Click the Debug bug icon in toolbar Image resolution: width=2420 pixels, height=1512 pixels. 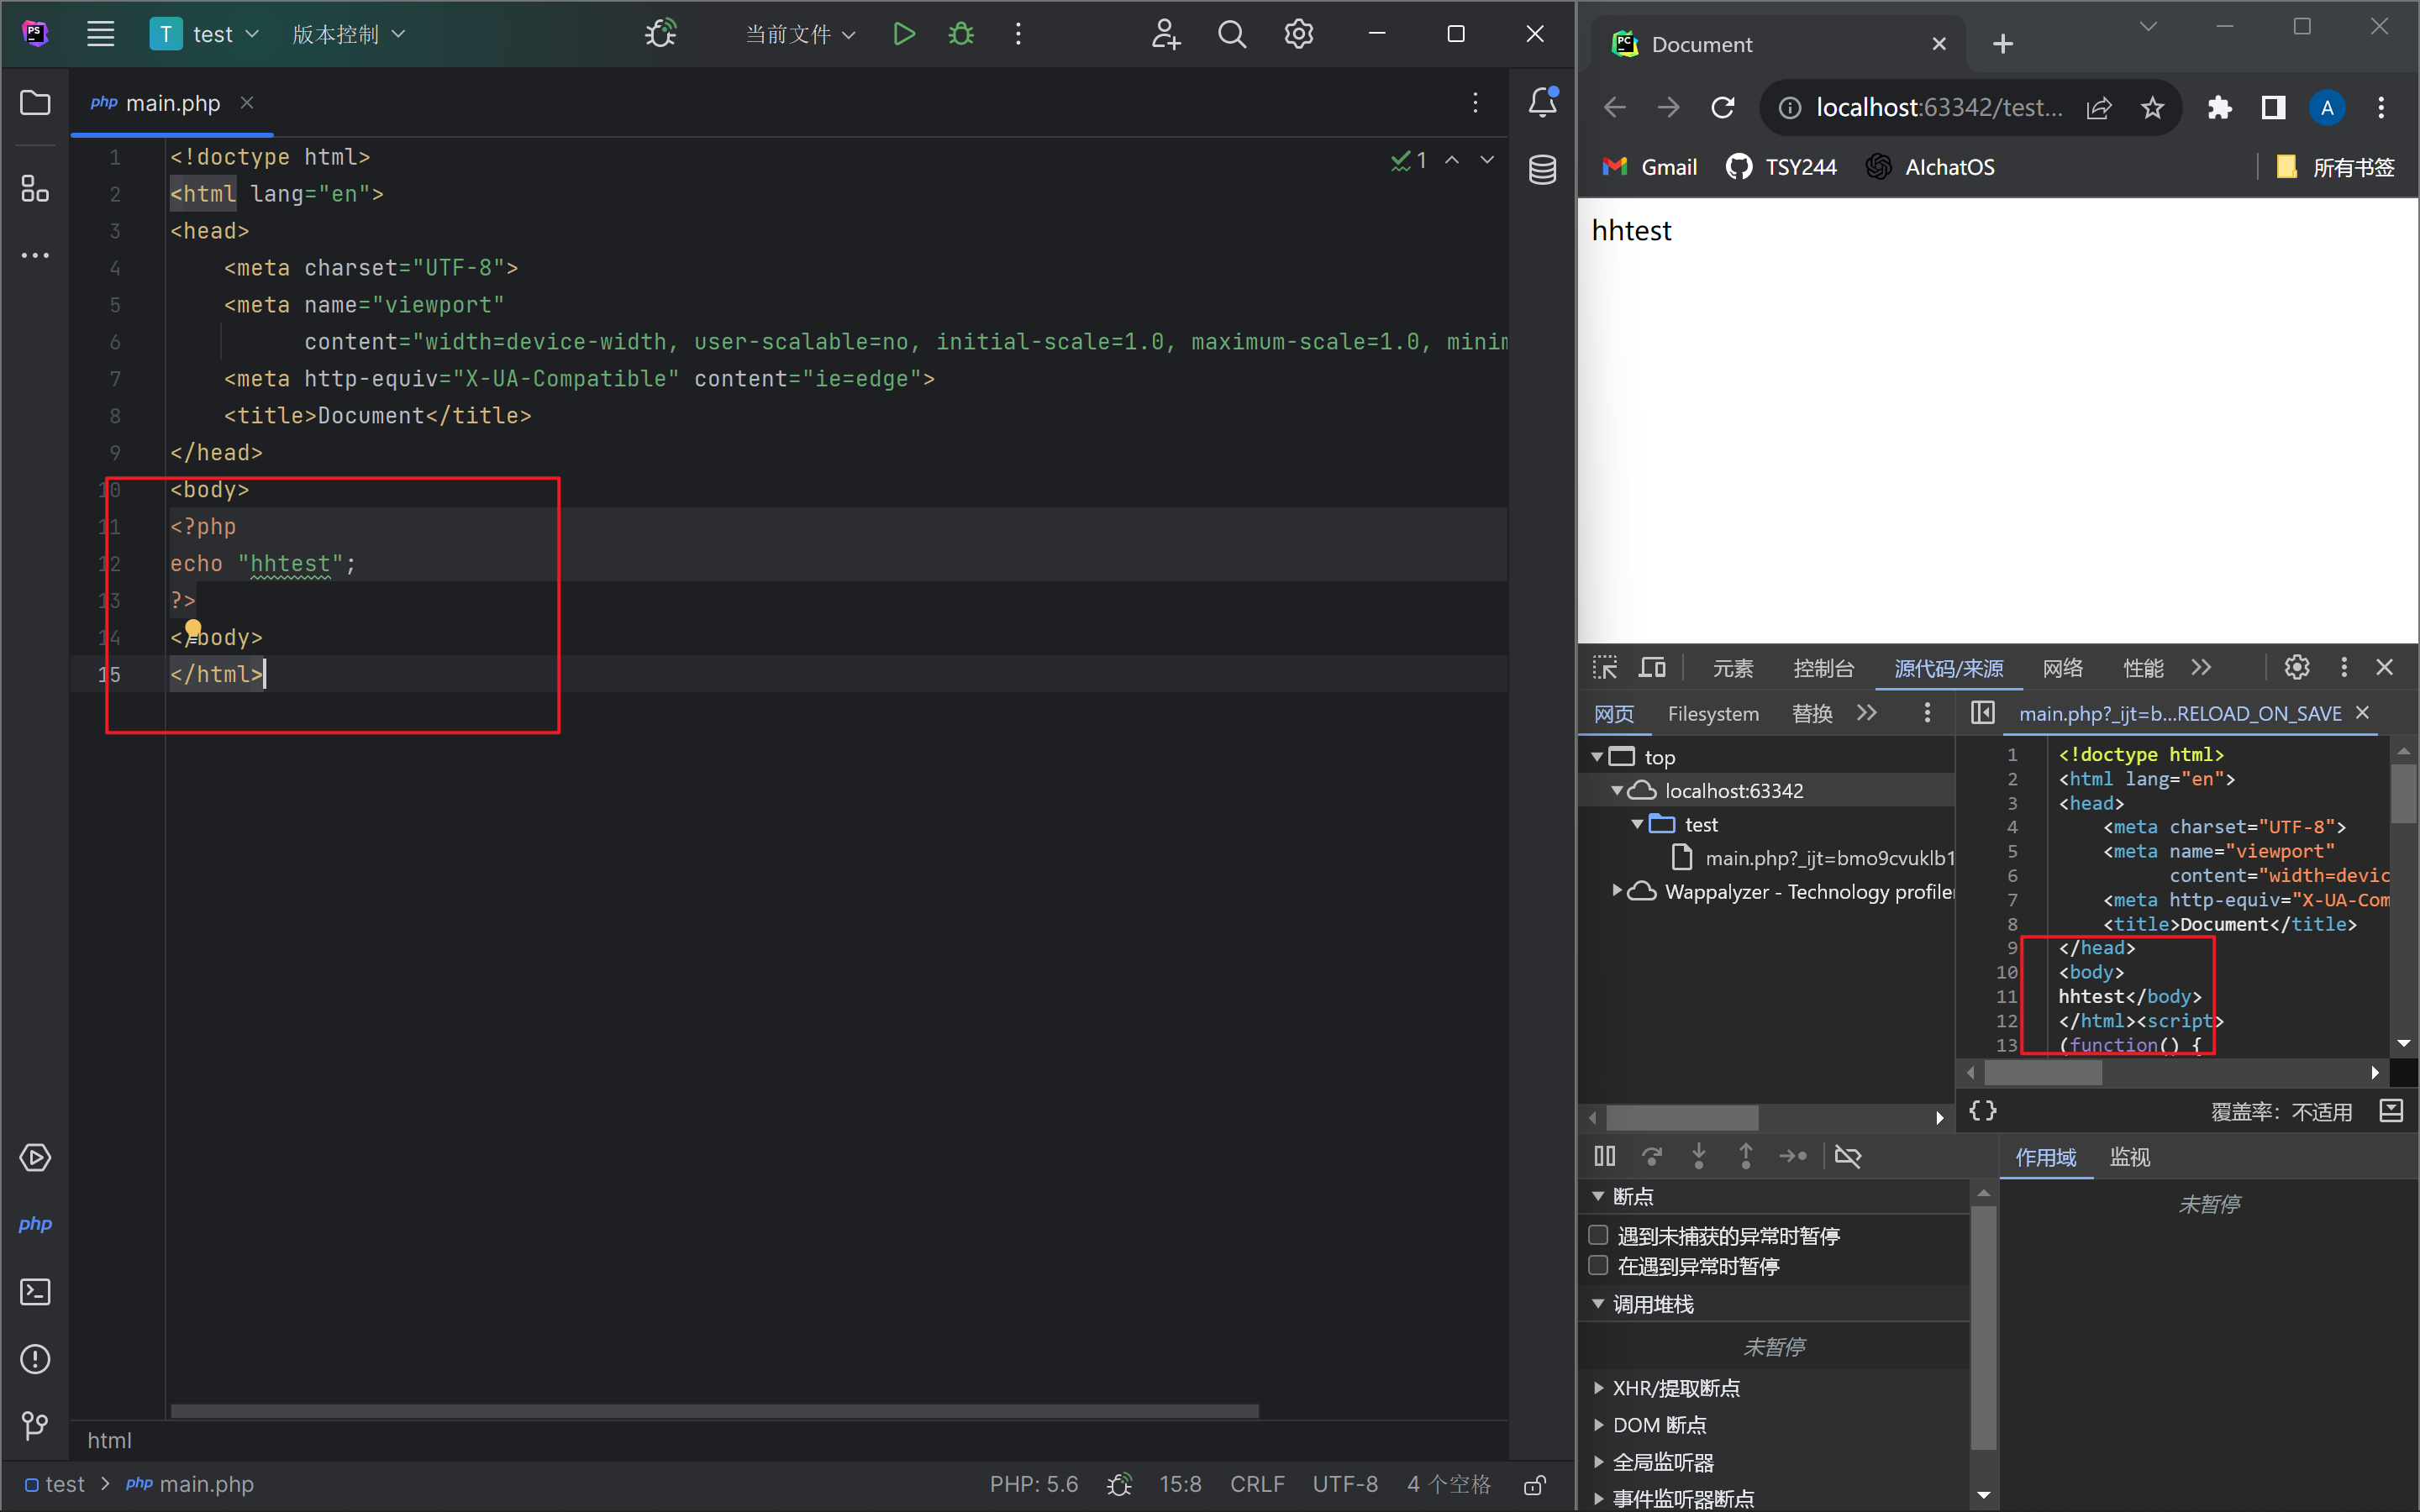coord(961,34)
